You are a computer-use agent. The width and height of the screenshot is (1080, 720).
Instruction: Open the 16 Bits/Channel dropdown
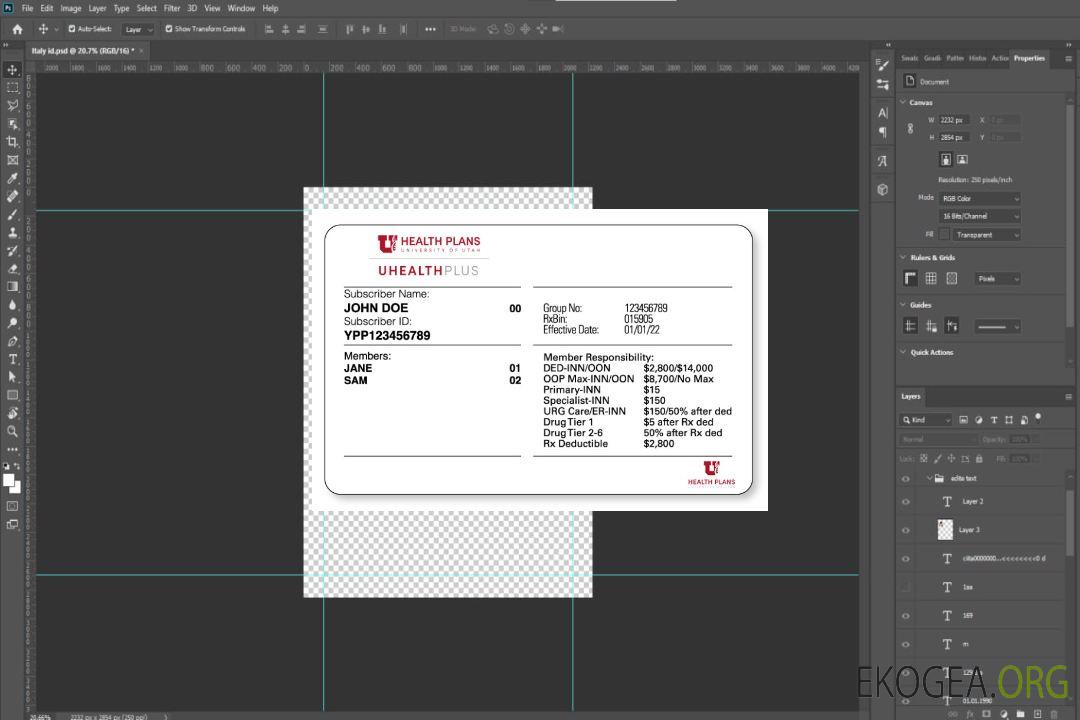(x=979, y=216)
